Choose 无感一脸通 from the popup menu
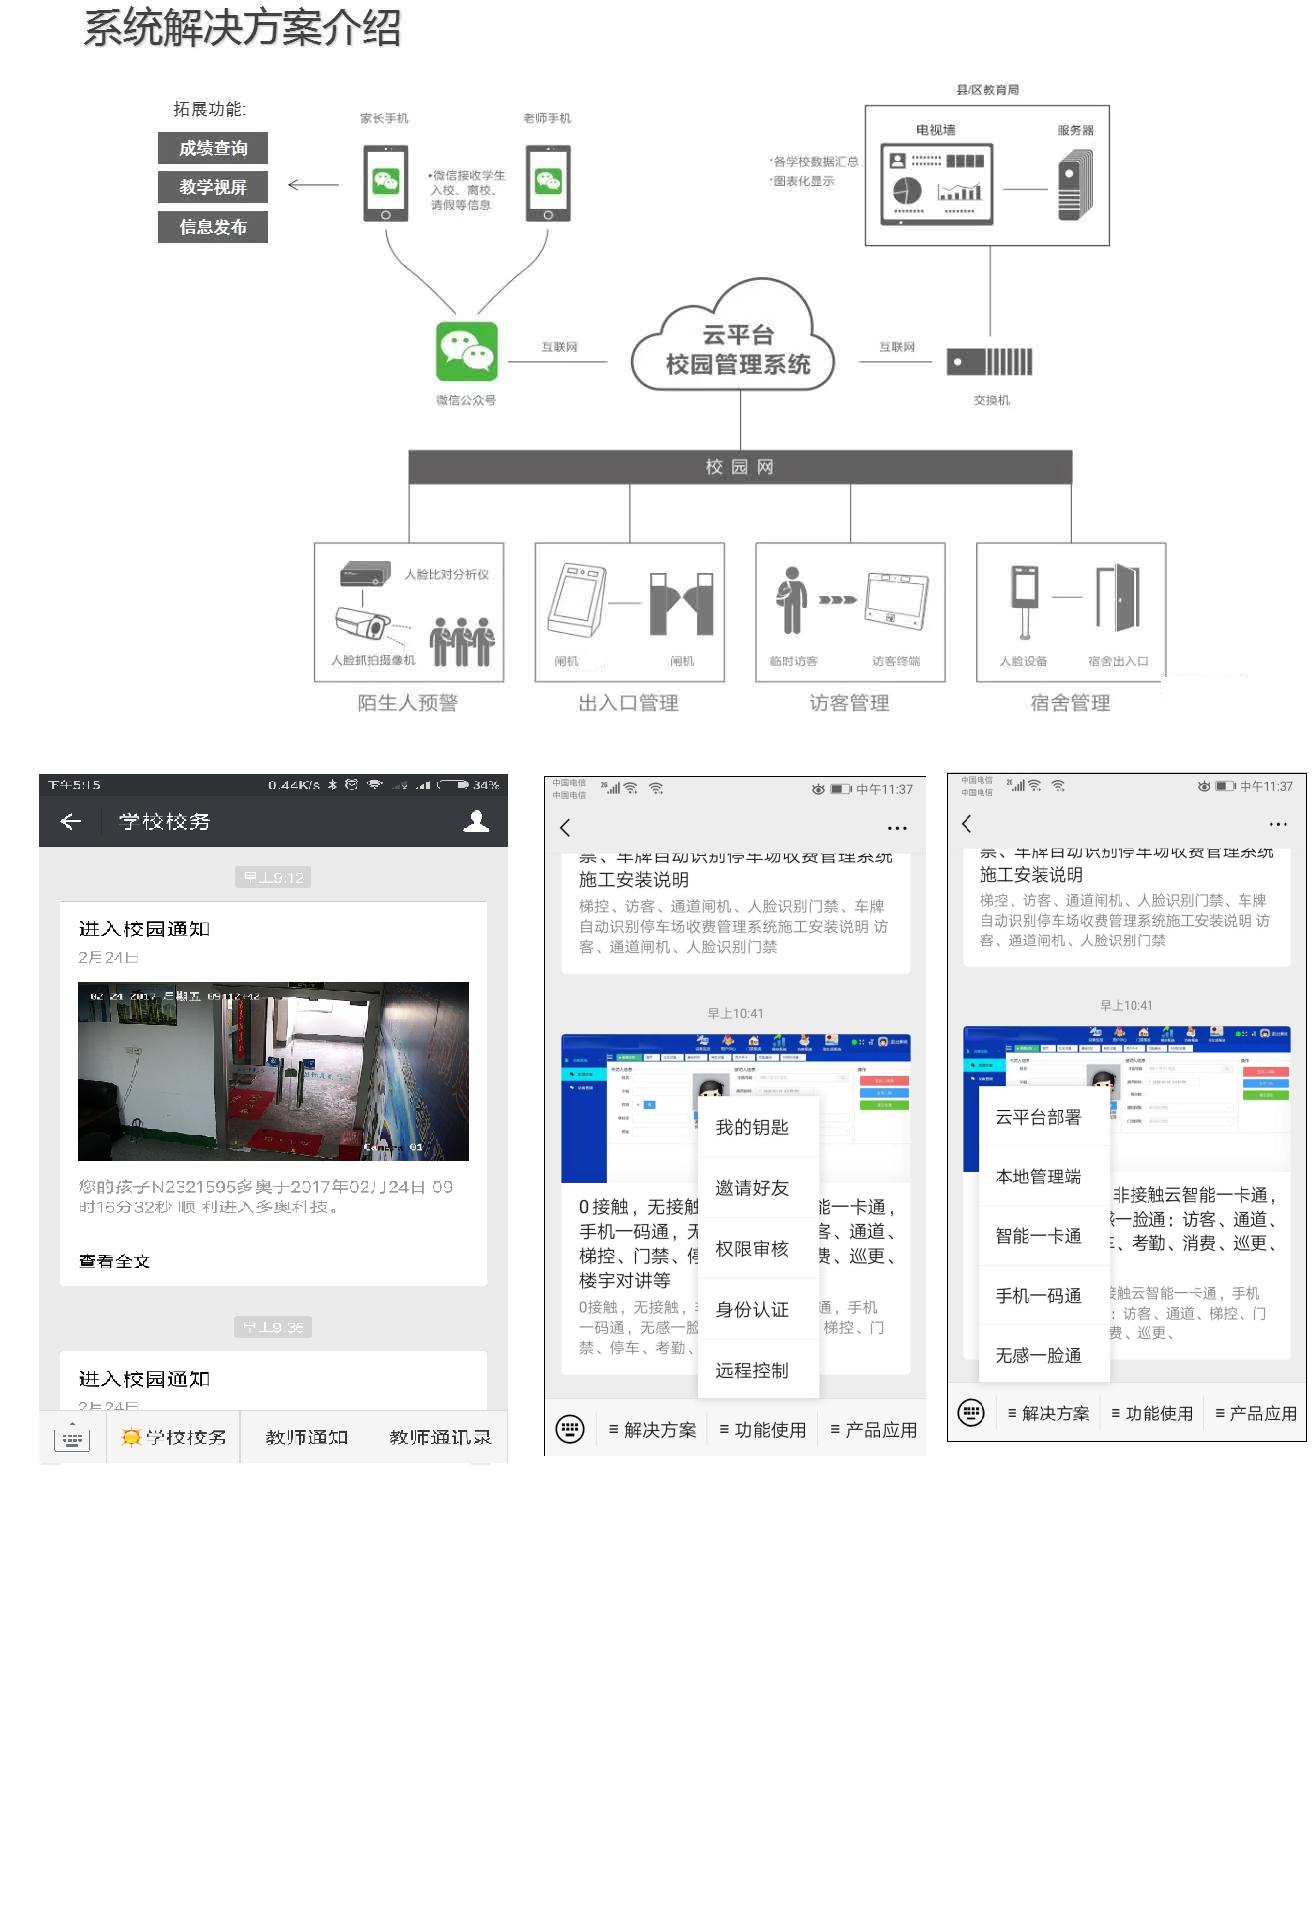Screen dimensions: 1312x1920 (x=1044, y=1355)
